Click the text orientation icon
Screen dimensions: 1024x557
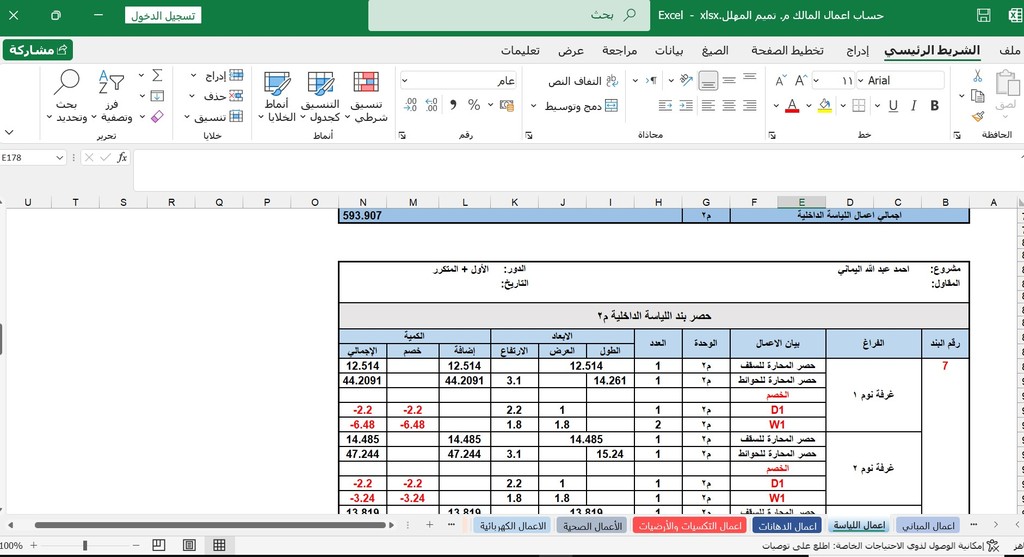[x=686, y=80]
